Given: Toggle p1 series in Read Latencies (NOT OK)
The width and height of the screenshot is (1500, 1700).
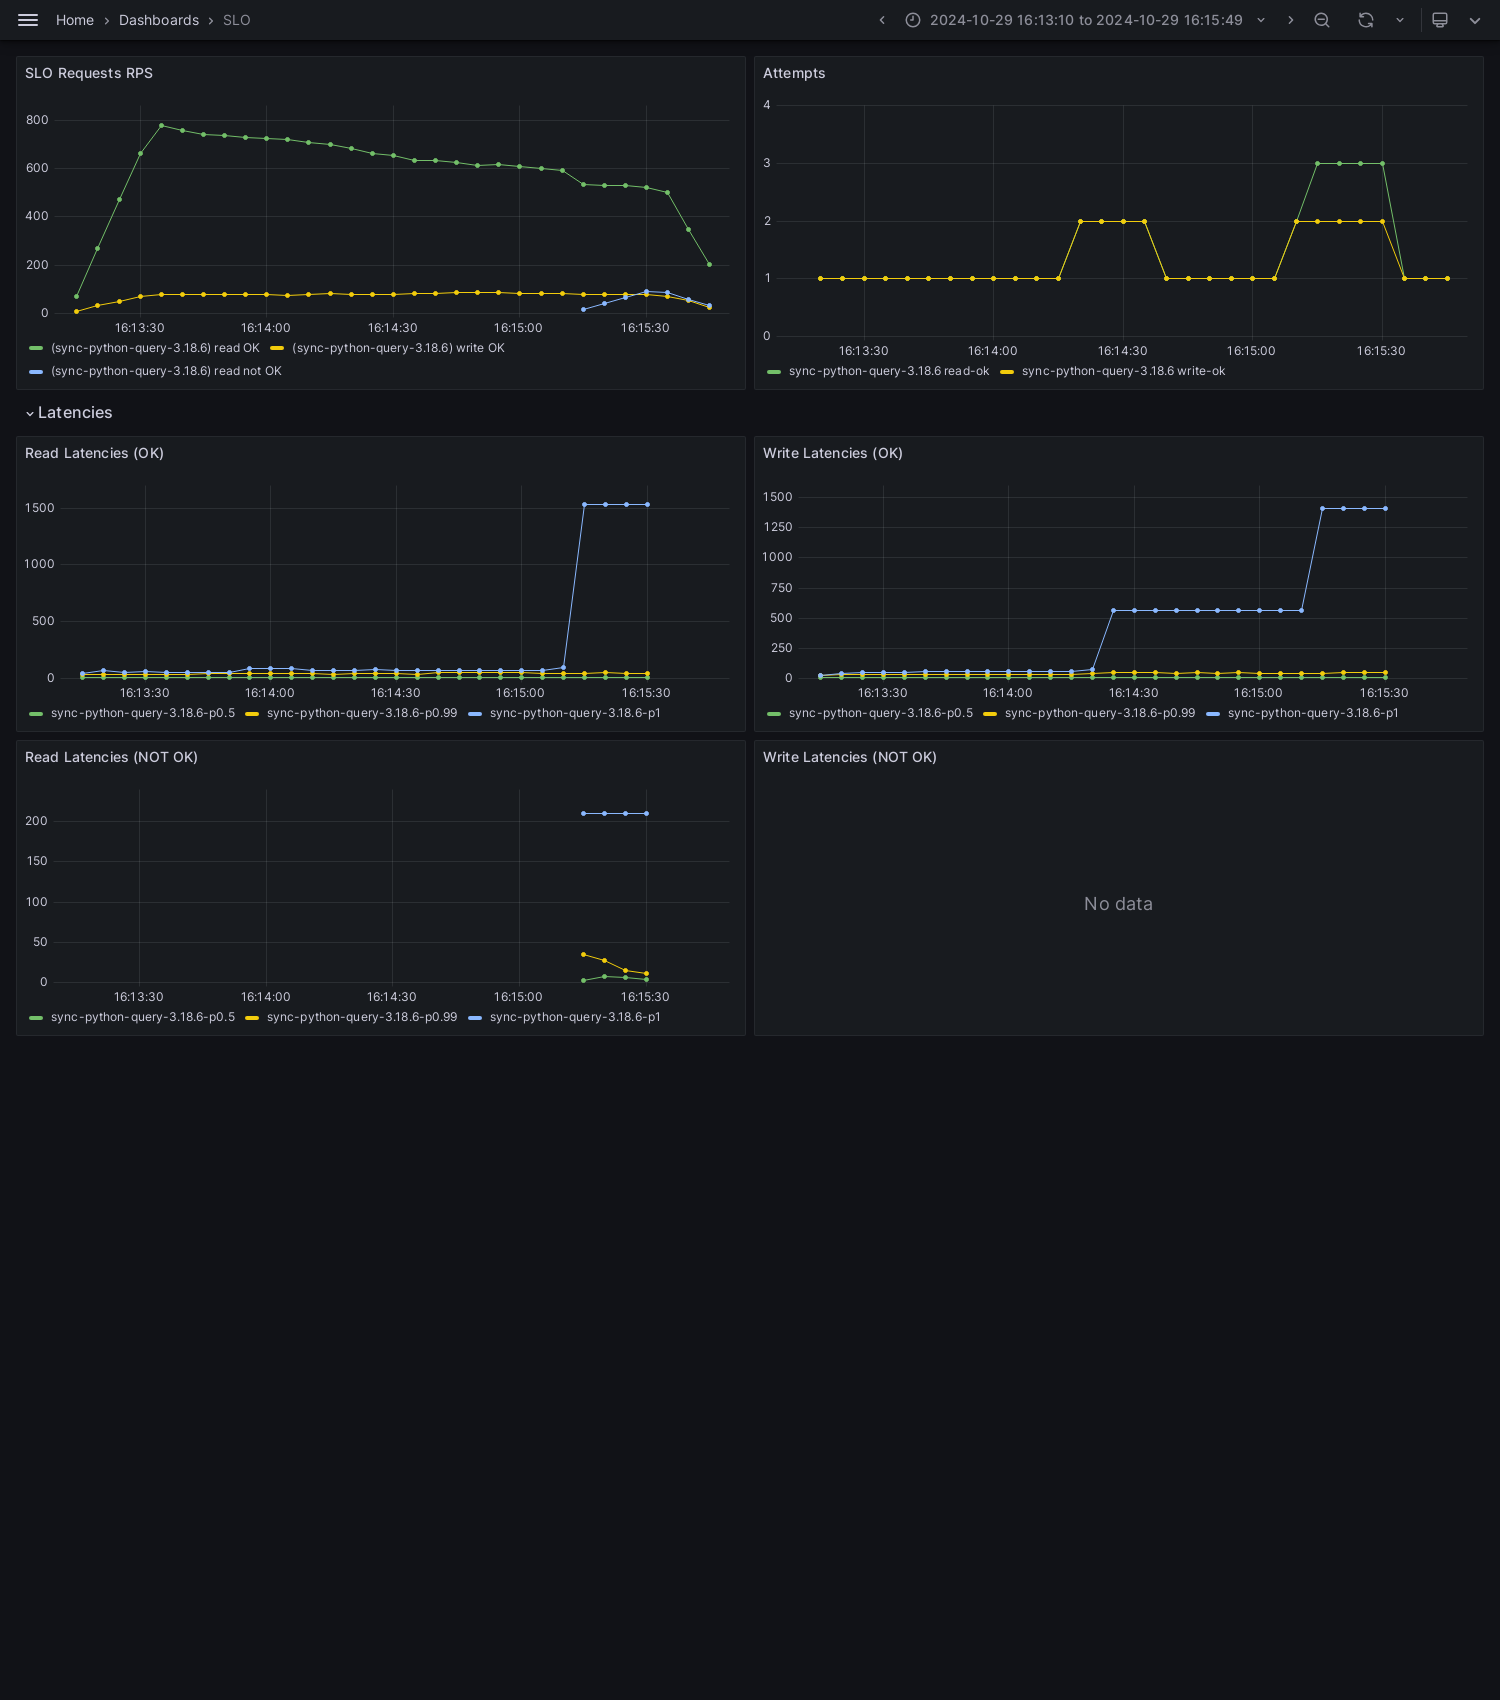Looking at the screenshot, I should (575, 1017).
